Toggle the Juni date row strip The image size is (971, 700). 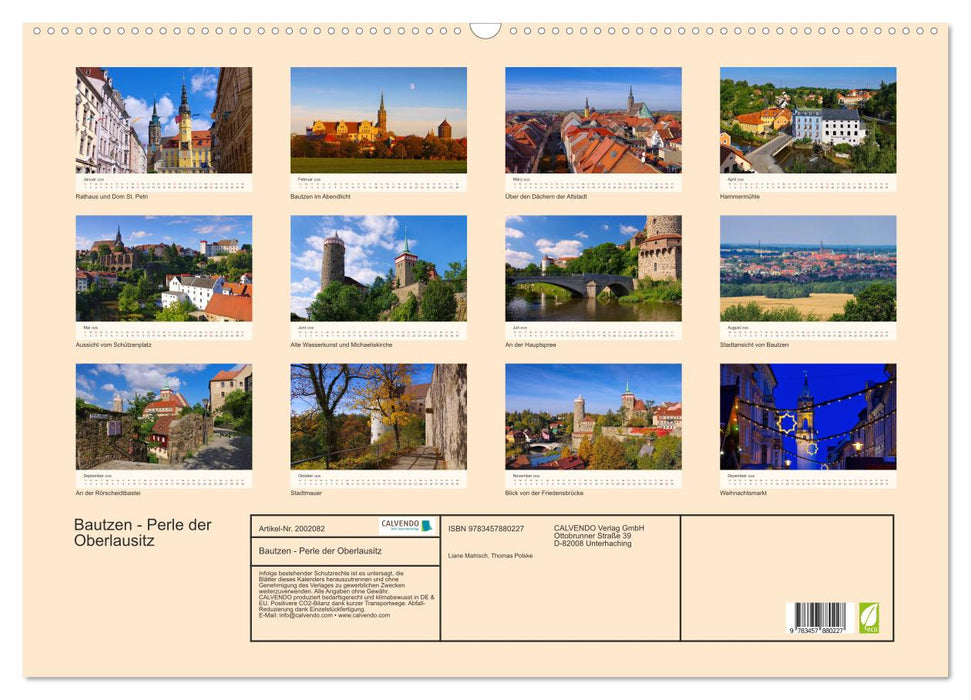point(378,331)
